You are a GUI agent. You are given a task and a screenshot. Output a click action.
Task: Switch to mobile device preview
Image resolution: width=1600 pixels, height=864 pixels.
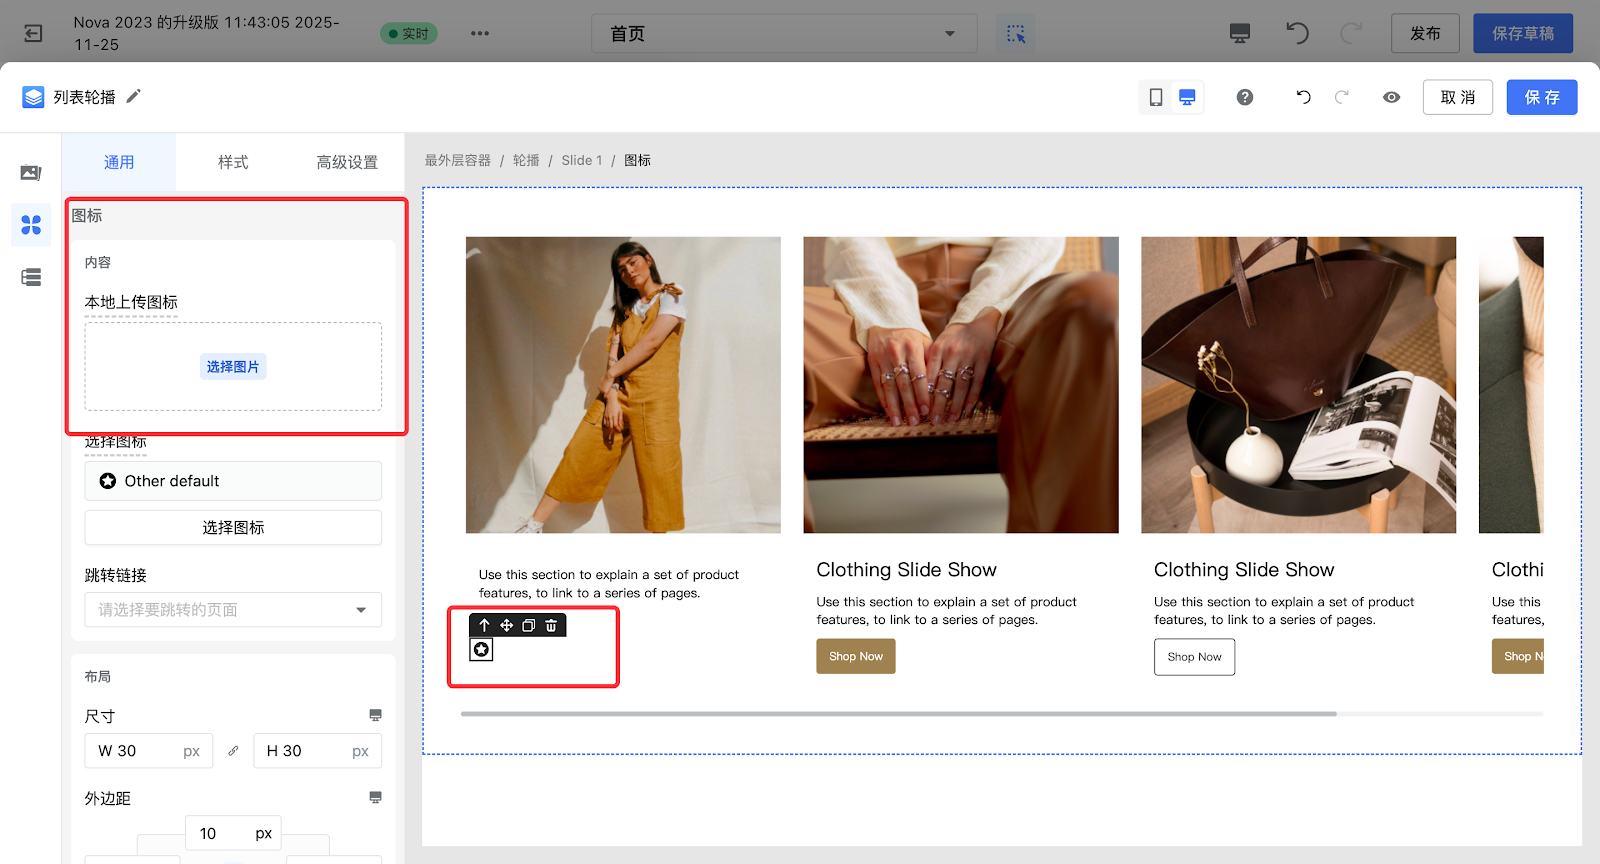click(1156, 97)
